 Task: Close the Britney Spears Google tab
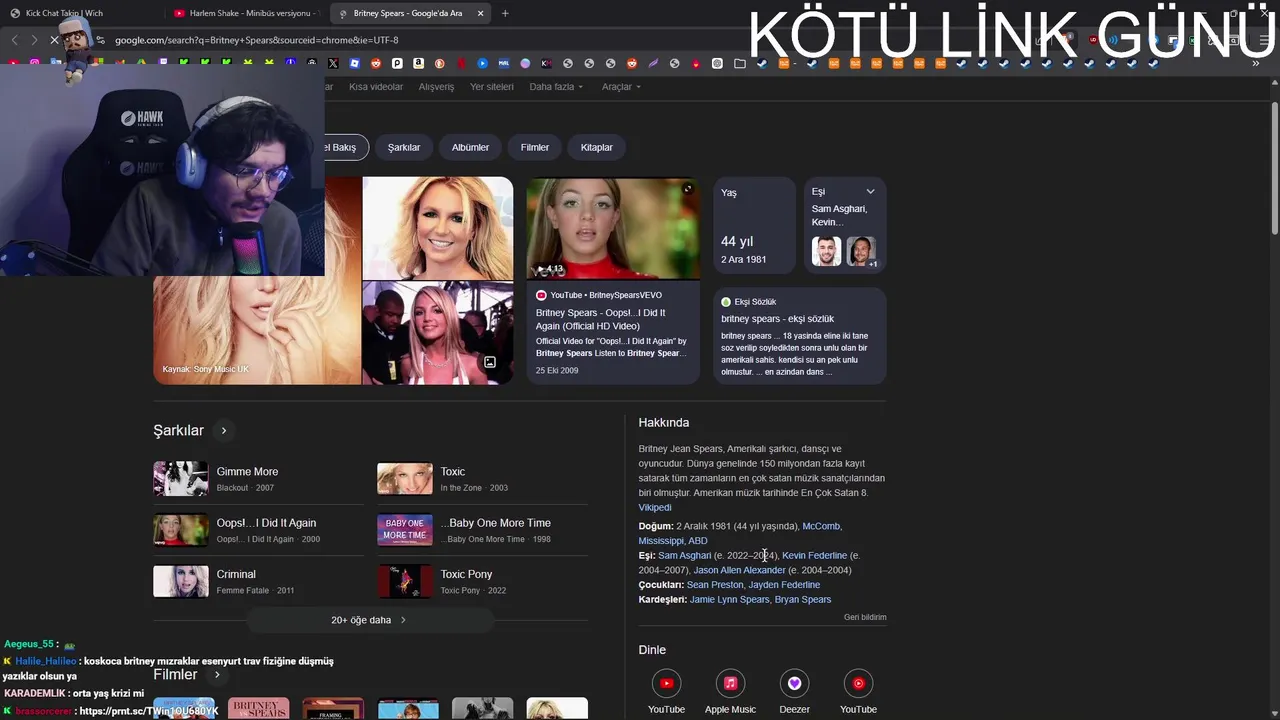coord(480,13)
